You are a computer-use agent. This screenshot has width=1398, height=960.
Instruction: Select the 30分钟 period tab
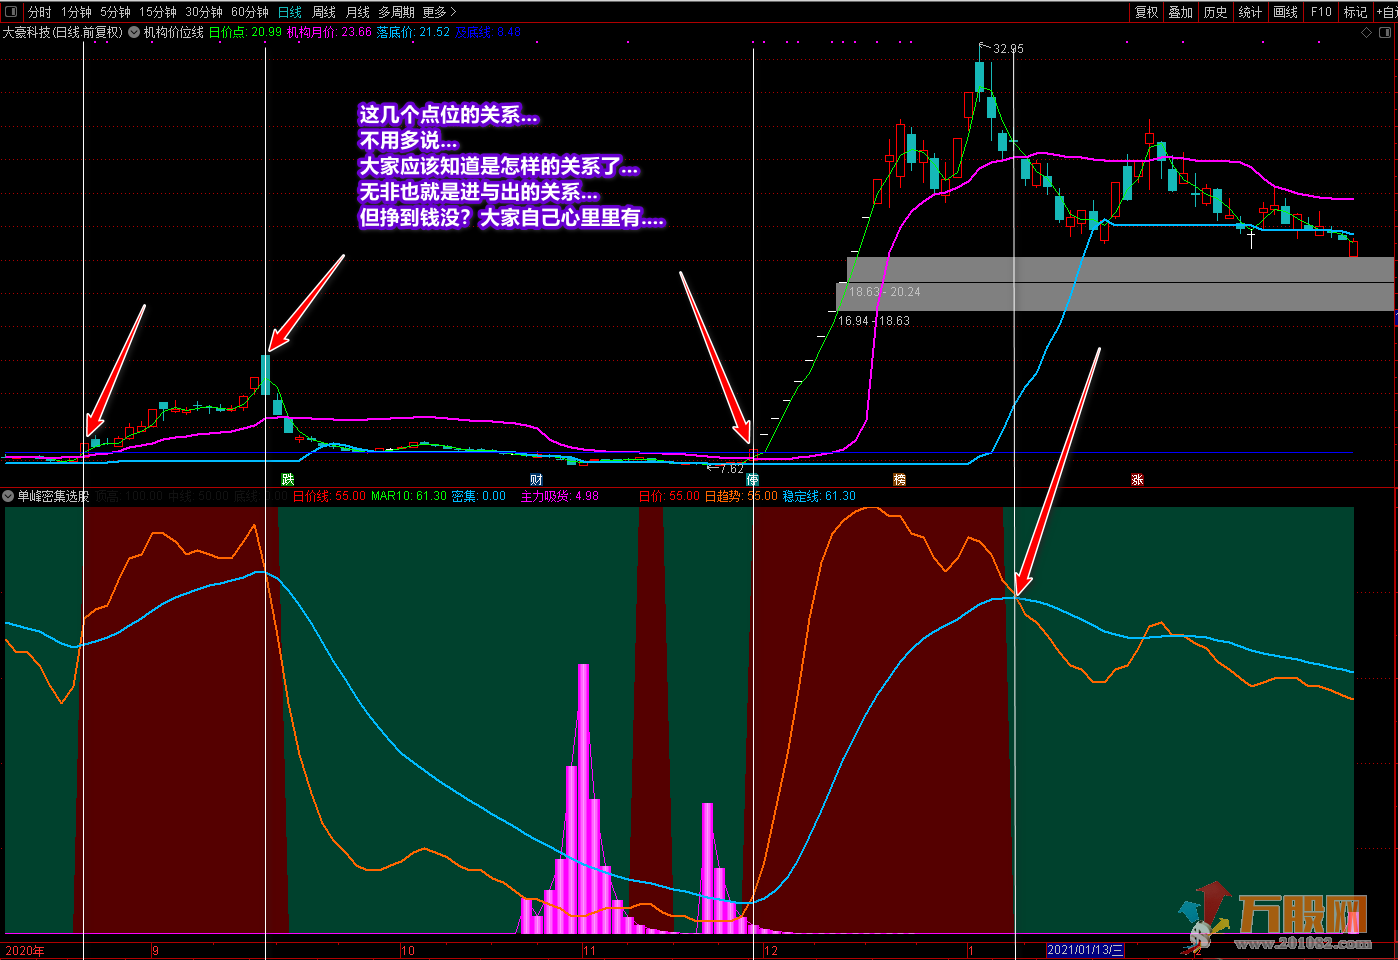click(204, 12)
